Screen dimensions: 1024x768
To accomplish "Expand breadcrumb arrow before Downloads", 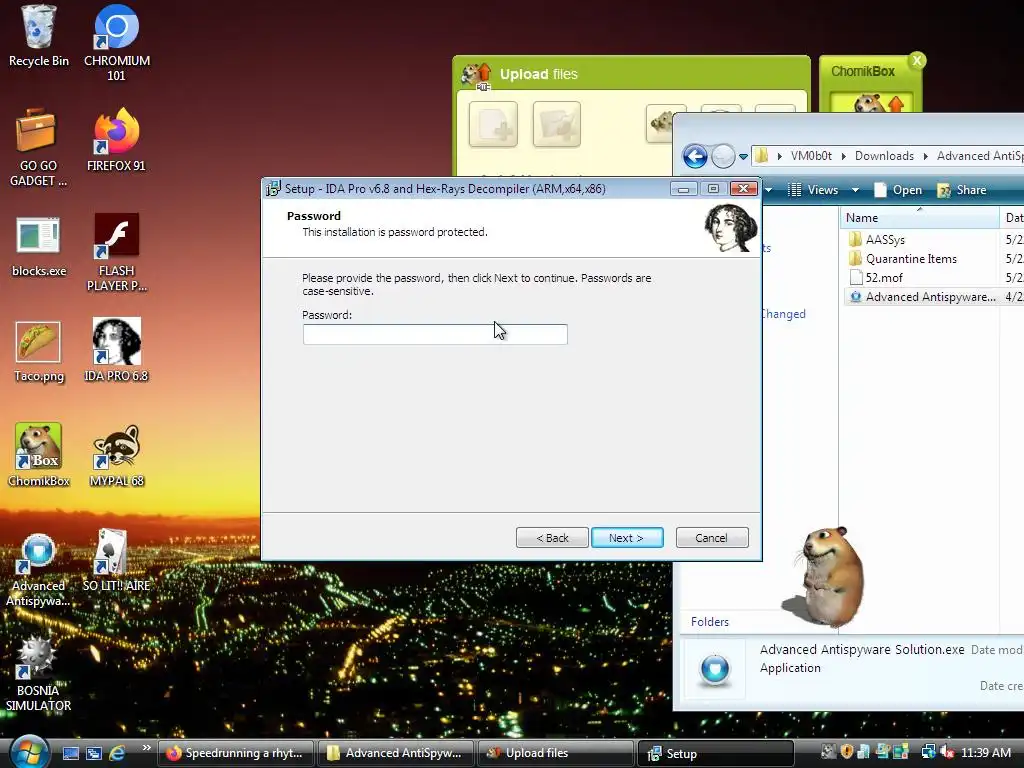I will pos(844,156).
